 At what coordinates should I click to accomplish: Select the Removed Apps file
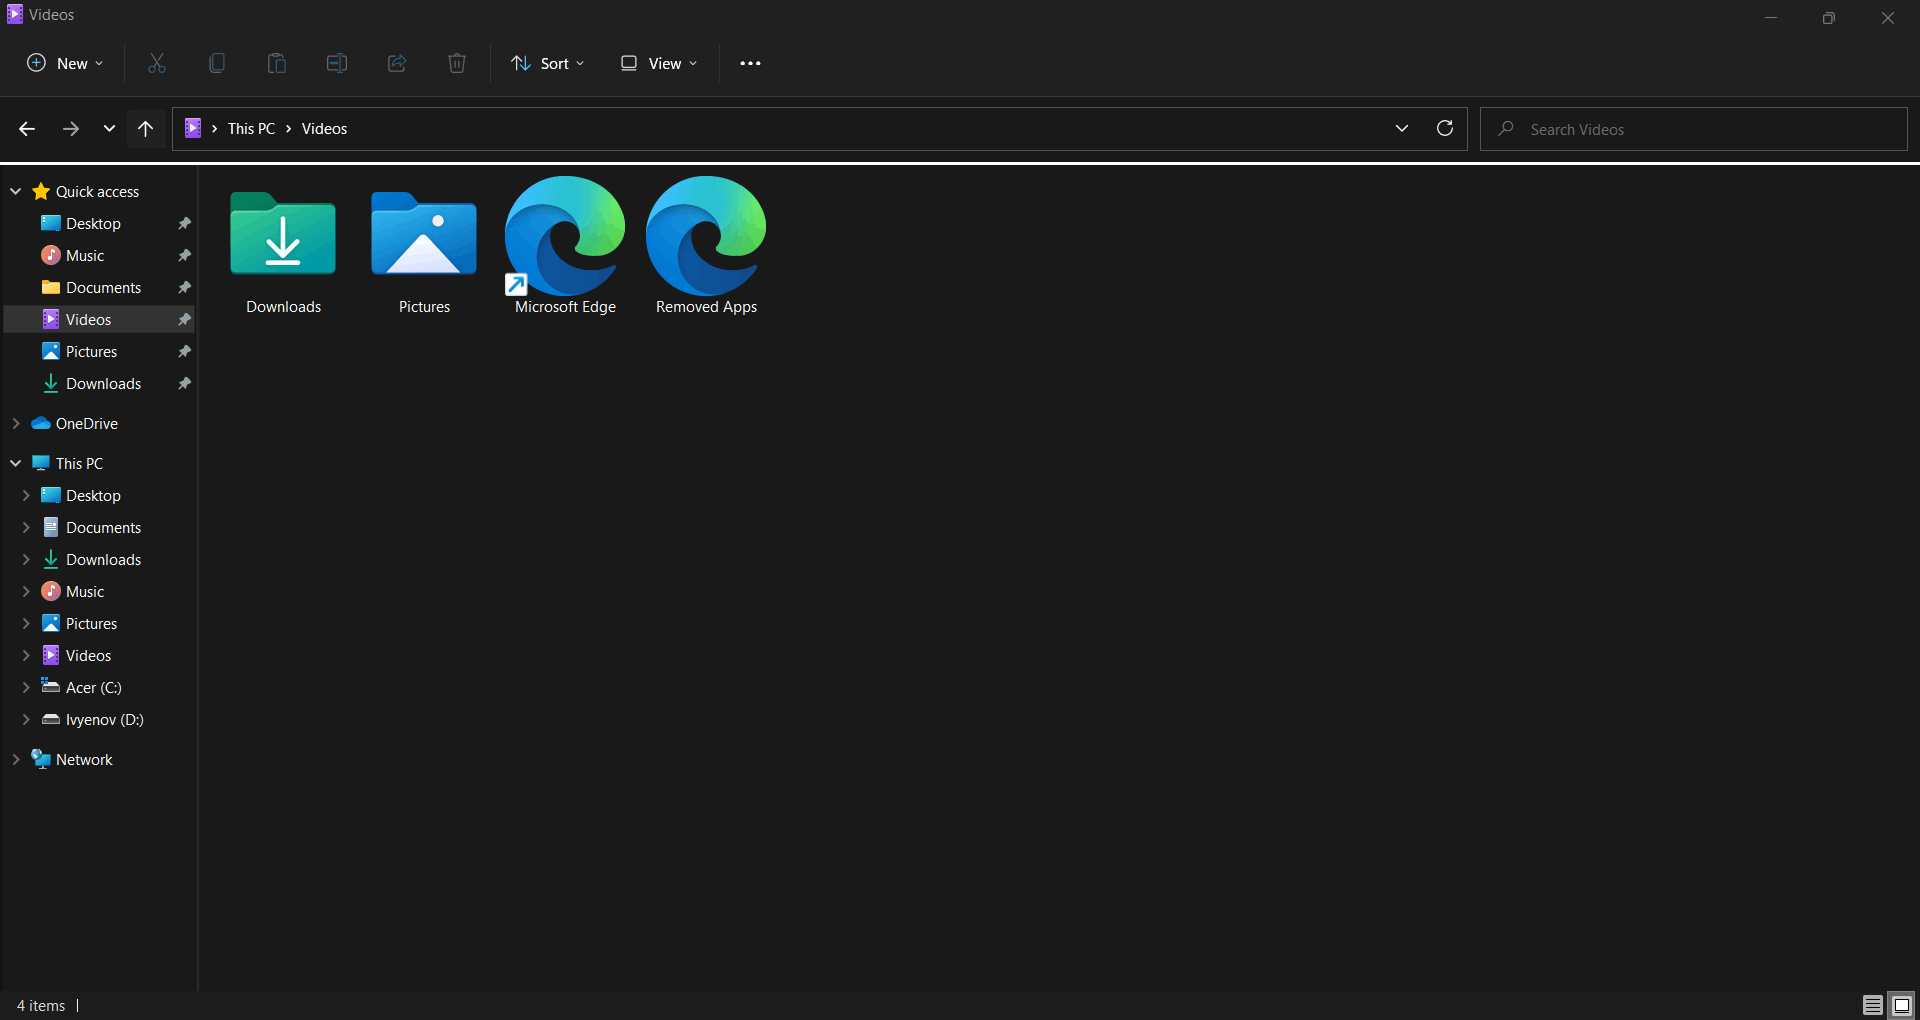[x=706, y=247]
